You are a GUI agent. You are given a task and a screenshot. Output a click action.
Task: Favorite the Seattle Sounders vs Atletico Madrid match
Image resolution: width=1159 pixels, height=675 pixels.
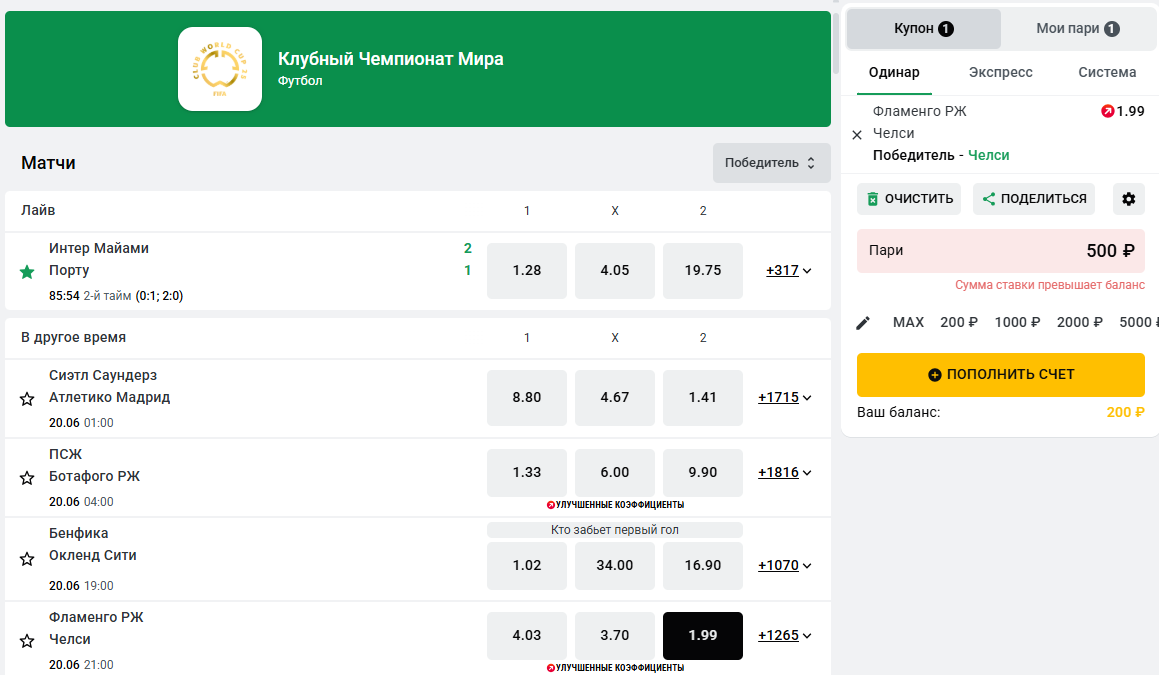tap(27, 399)
